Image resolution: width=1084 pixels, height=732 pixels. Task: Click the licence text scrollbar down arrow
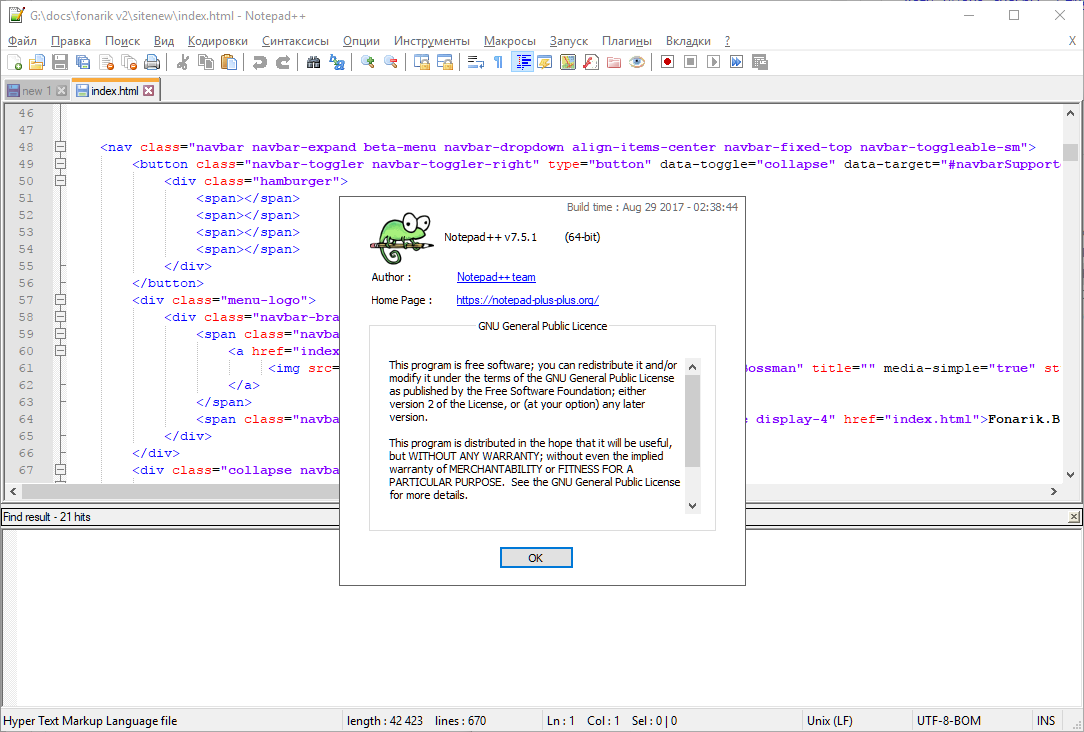693,506
